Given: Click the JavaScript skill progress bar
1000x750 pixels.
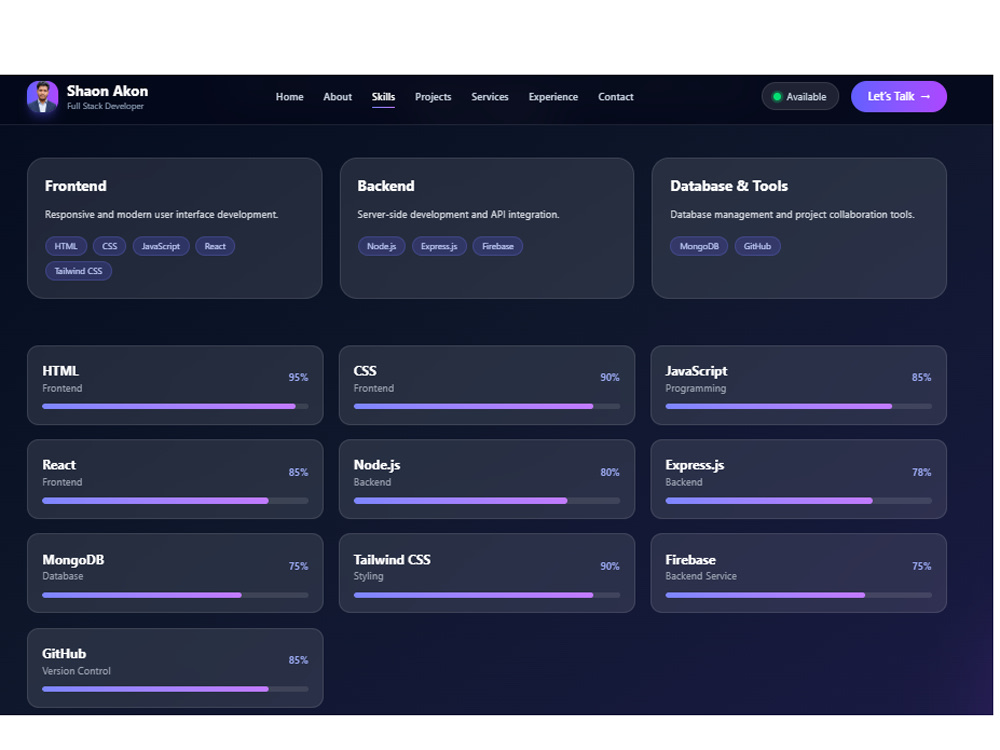Looking at the screenshot, I should click(798, 406).
